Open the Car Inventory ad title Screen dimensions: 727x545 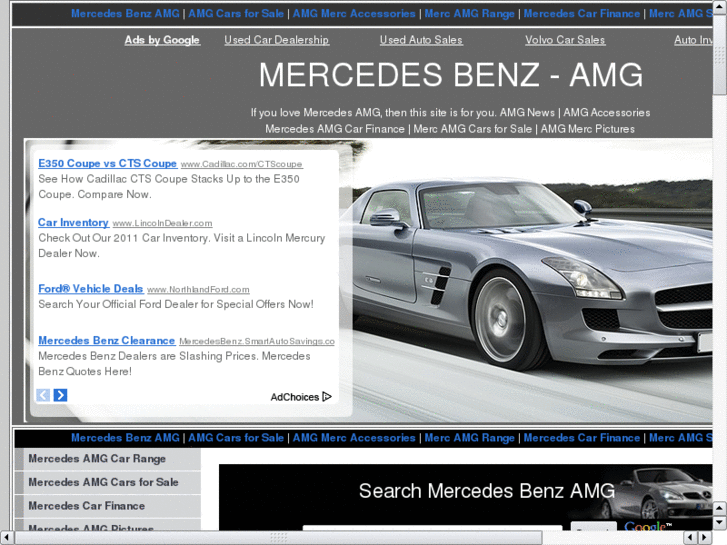(x=73, y=223)
